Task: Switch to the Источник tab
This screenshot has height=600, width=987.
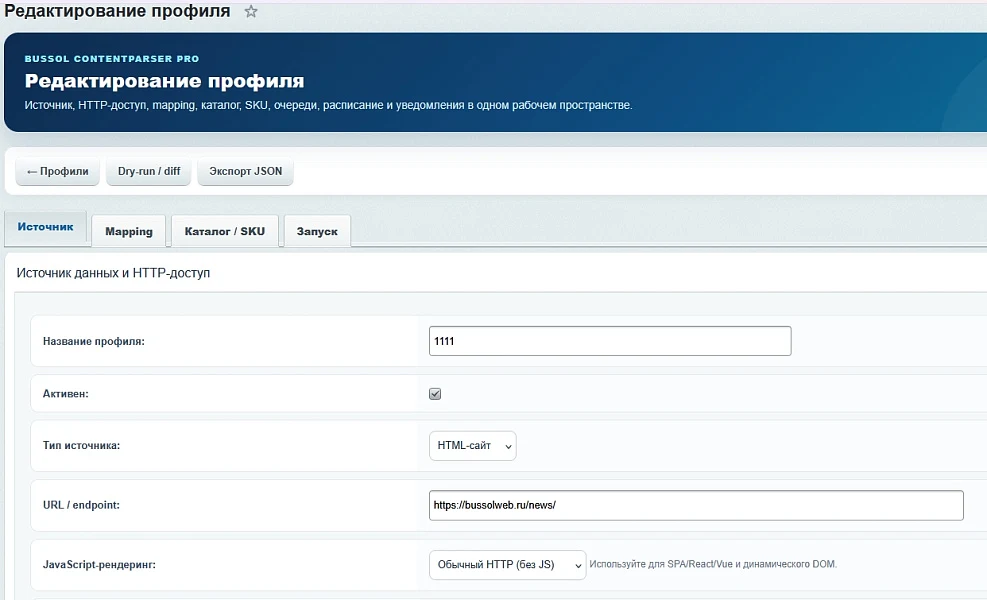Action: coord(45,227)
